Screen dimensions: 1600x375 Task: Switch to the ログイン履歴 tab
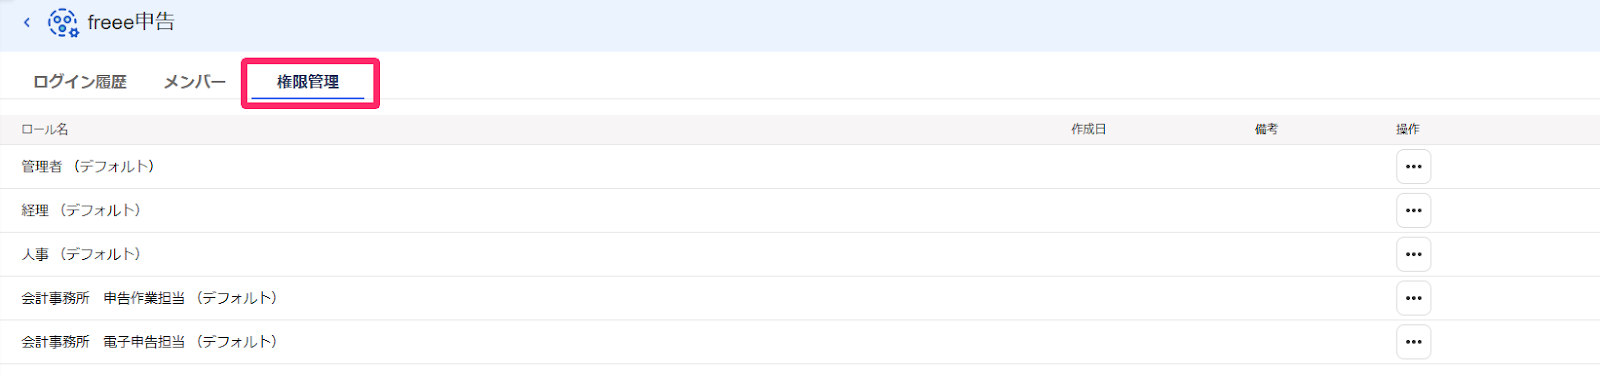coord(80,82)
